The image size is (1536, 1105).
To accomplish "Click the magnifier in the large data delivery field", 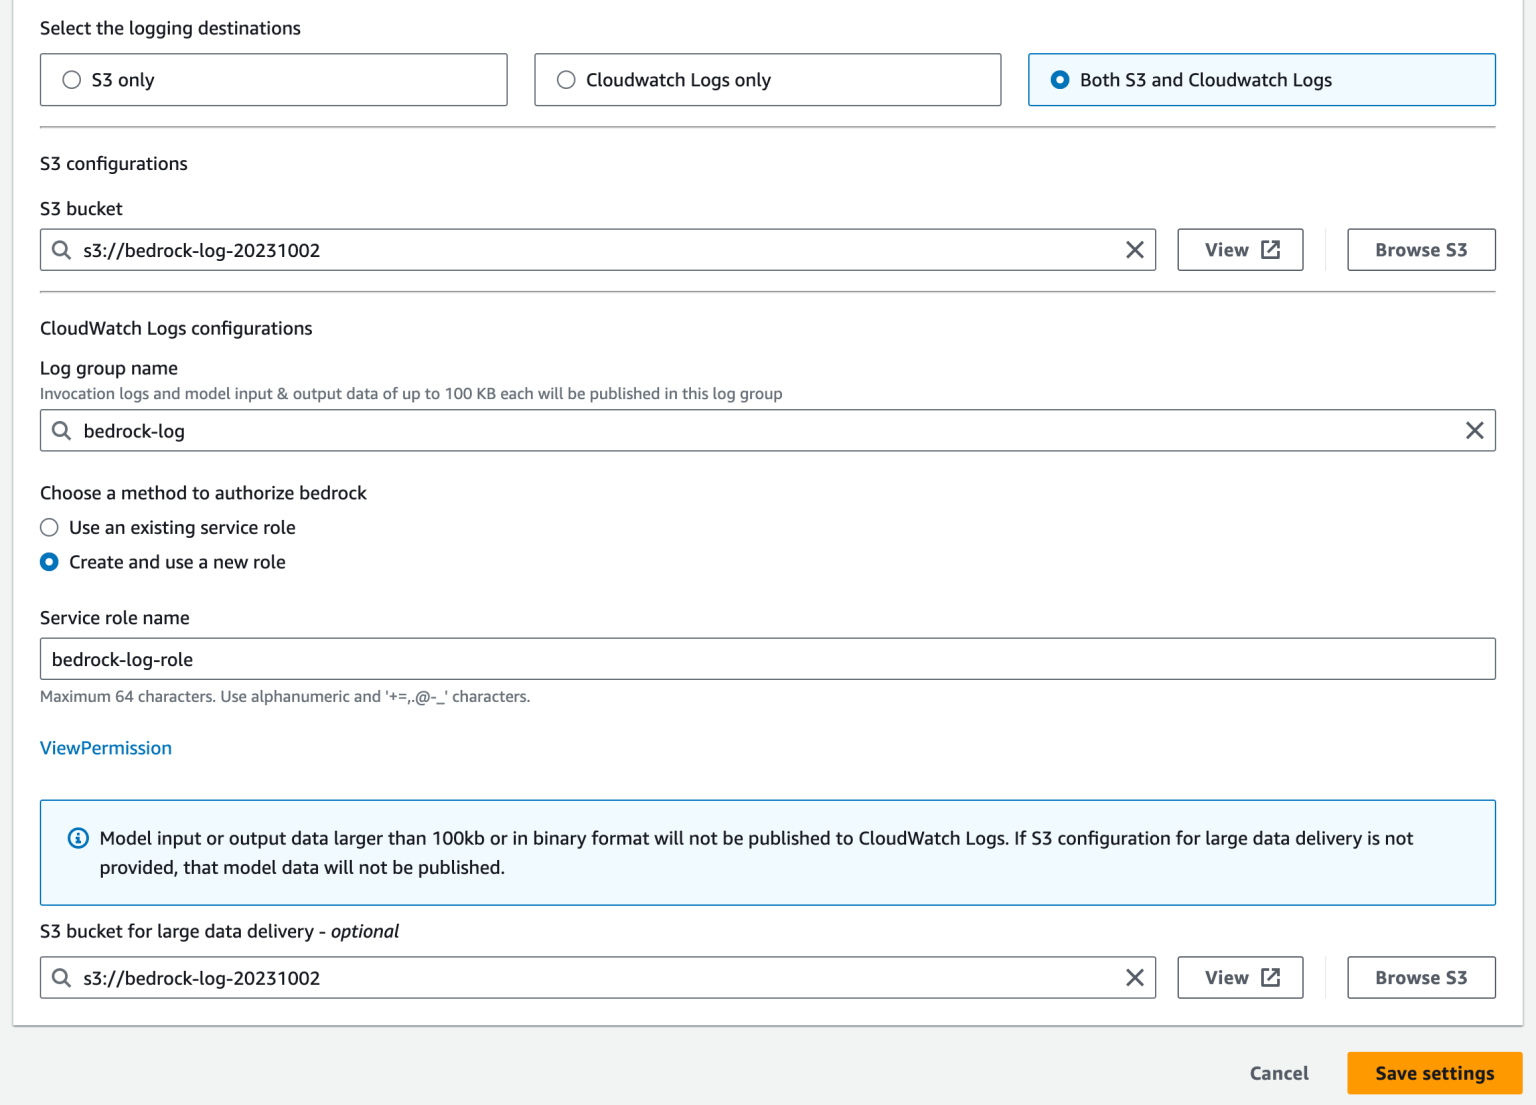I will pos(61,977).
